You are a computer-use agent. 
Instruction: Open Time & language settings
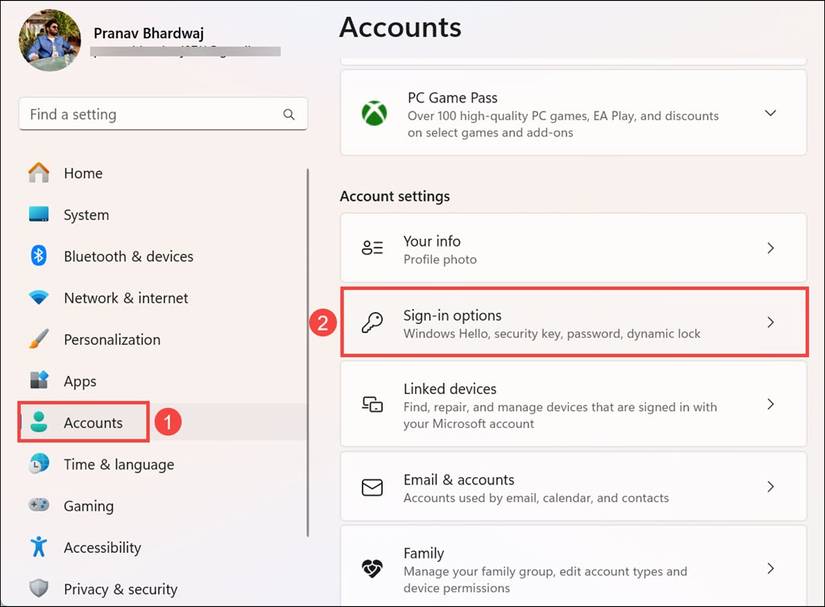coord(119,464)
